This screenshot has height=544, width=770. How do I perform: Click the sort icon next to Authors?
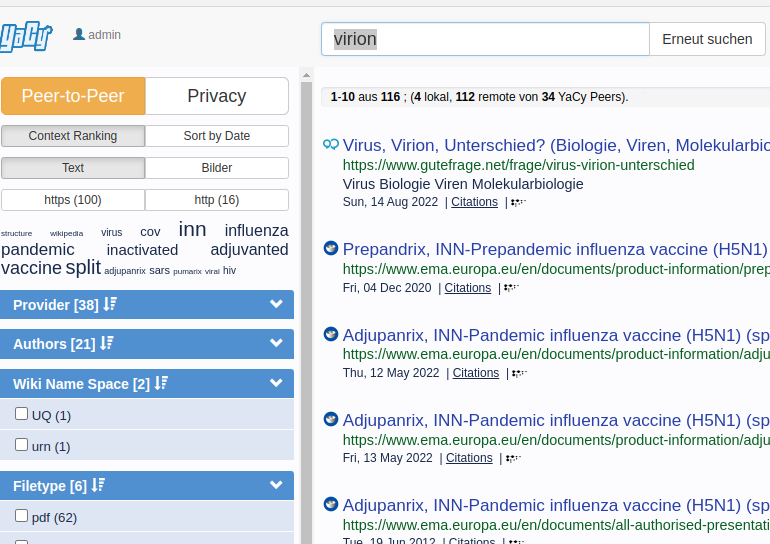(x=107, y=344)
